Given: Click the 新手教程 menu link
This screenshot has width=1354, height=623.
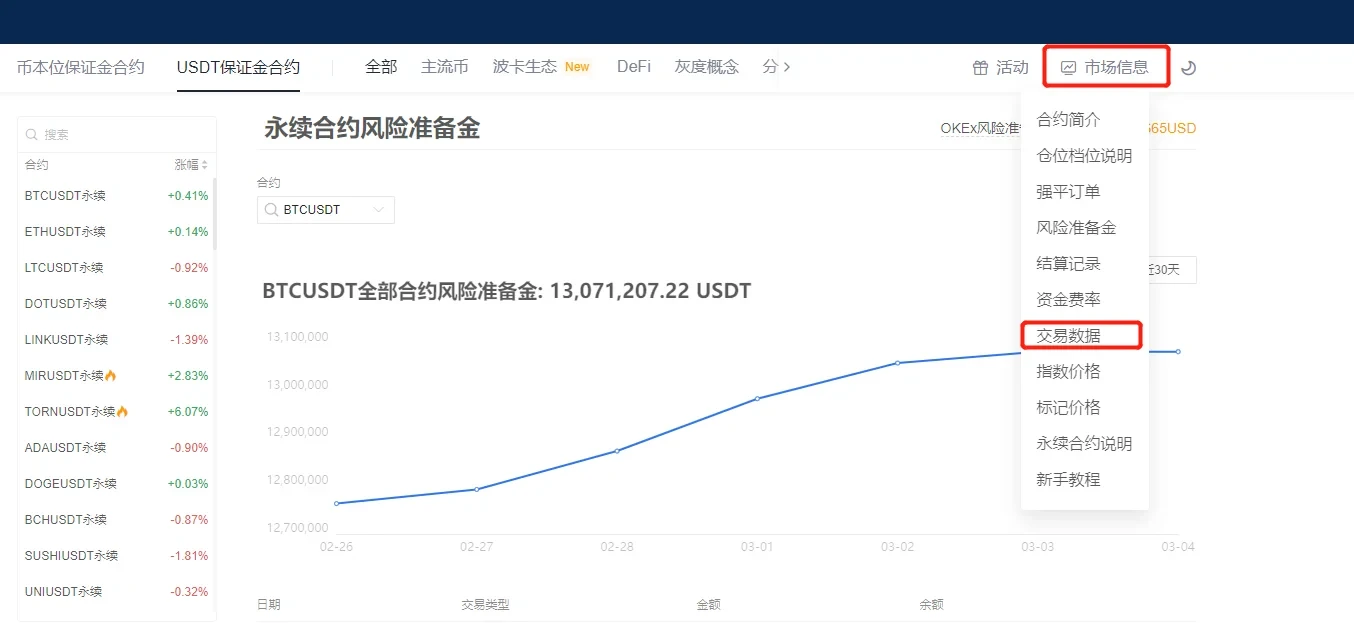Looking at the screenshot, I should [1068, 480].
